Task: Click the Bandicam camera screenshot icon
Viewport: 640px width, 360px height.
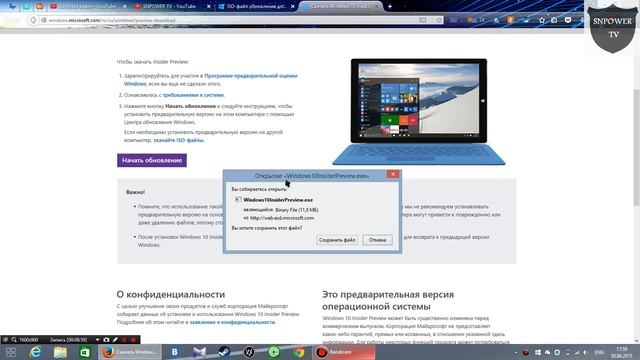Action: 106,340
